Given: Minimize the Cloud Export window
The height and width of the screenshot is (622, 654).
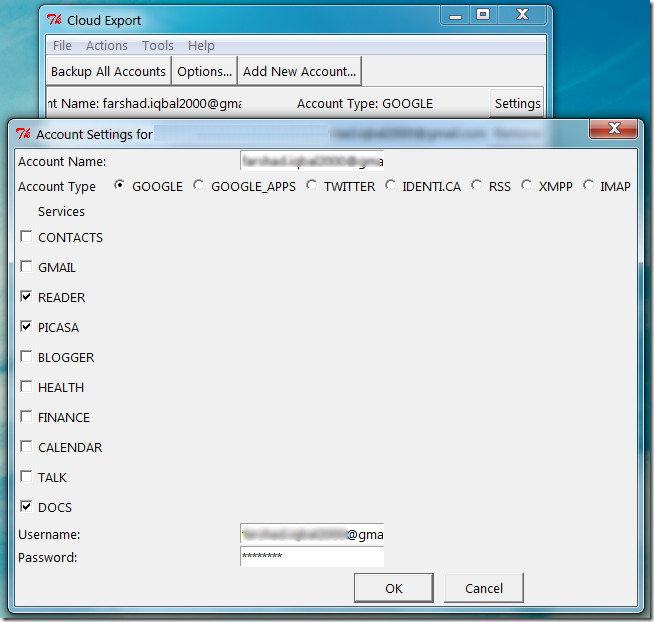Looking at the screenshot, I should pyautogui.click(x=455, y=15).
